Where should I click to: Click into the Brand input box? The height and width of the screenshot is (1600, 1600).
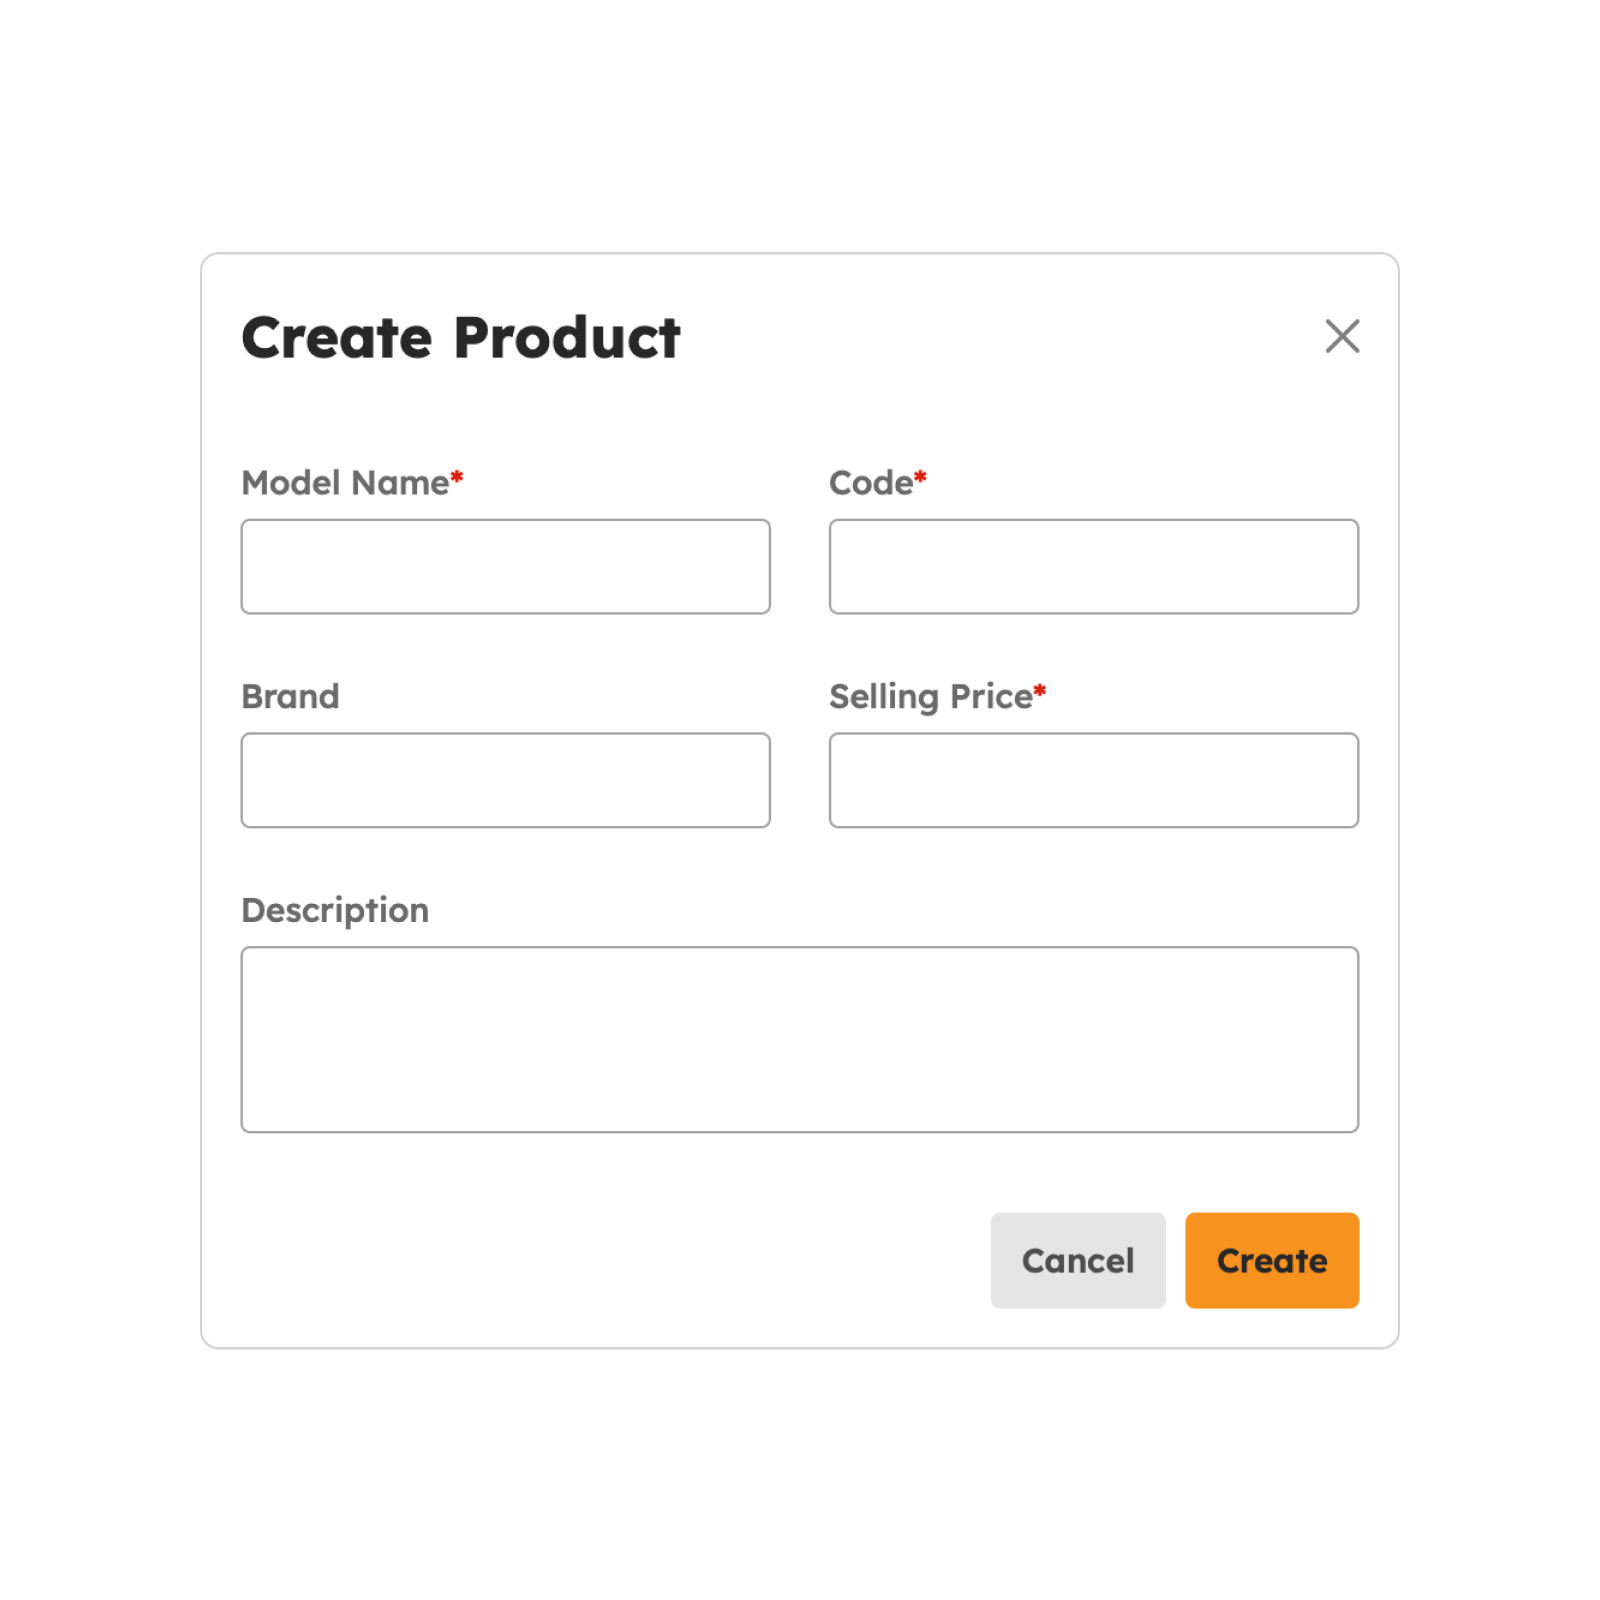[505, 780]
